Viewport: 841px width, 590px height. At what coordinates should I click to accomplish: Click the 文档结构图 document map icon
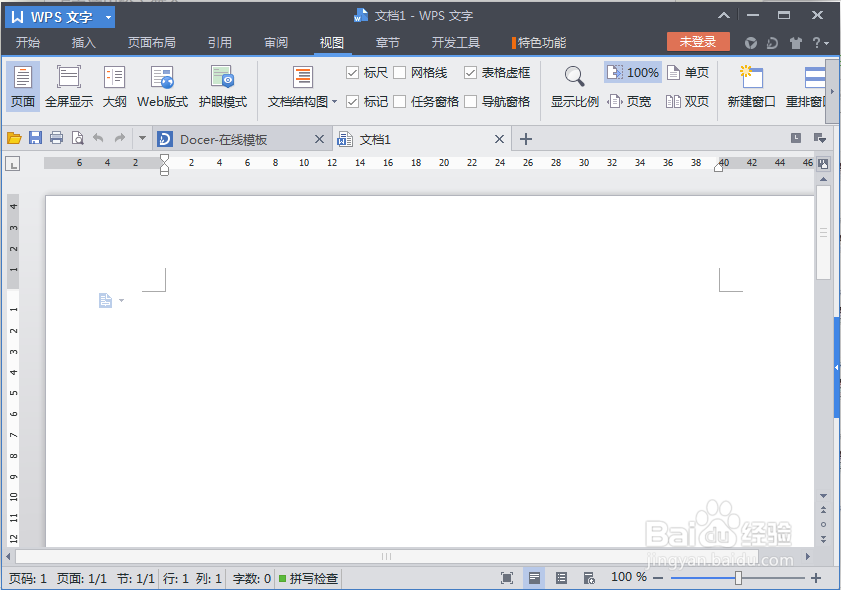click(303, 77)
